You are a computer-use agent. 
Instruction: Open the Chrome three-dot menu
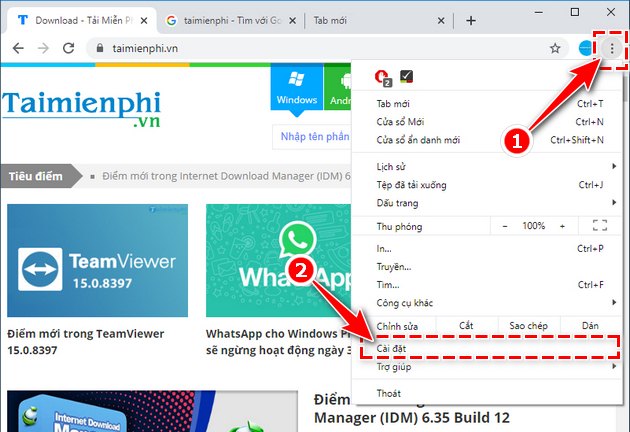pyautogui.click(x=612, y=49)
